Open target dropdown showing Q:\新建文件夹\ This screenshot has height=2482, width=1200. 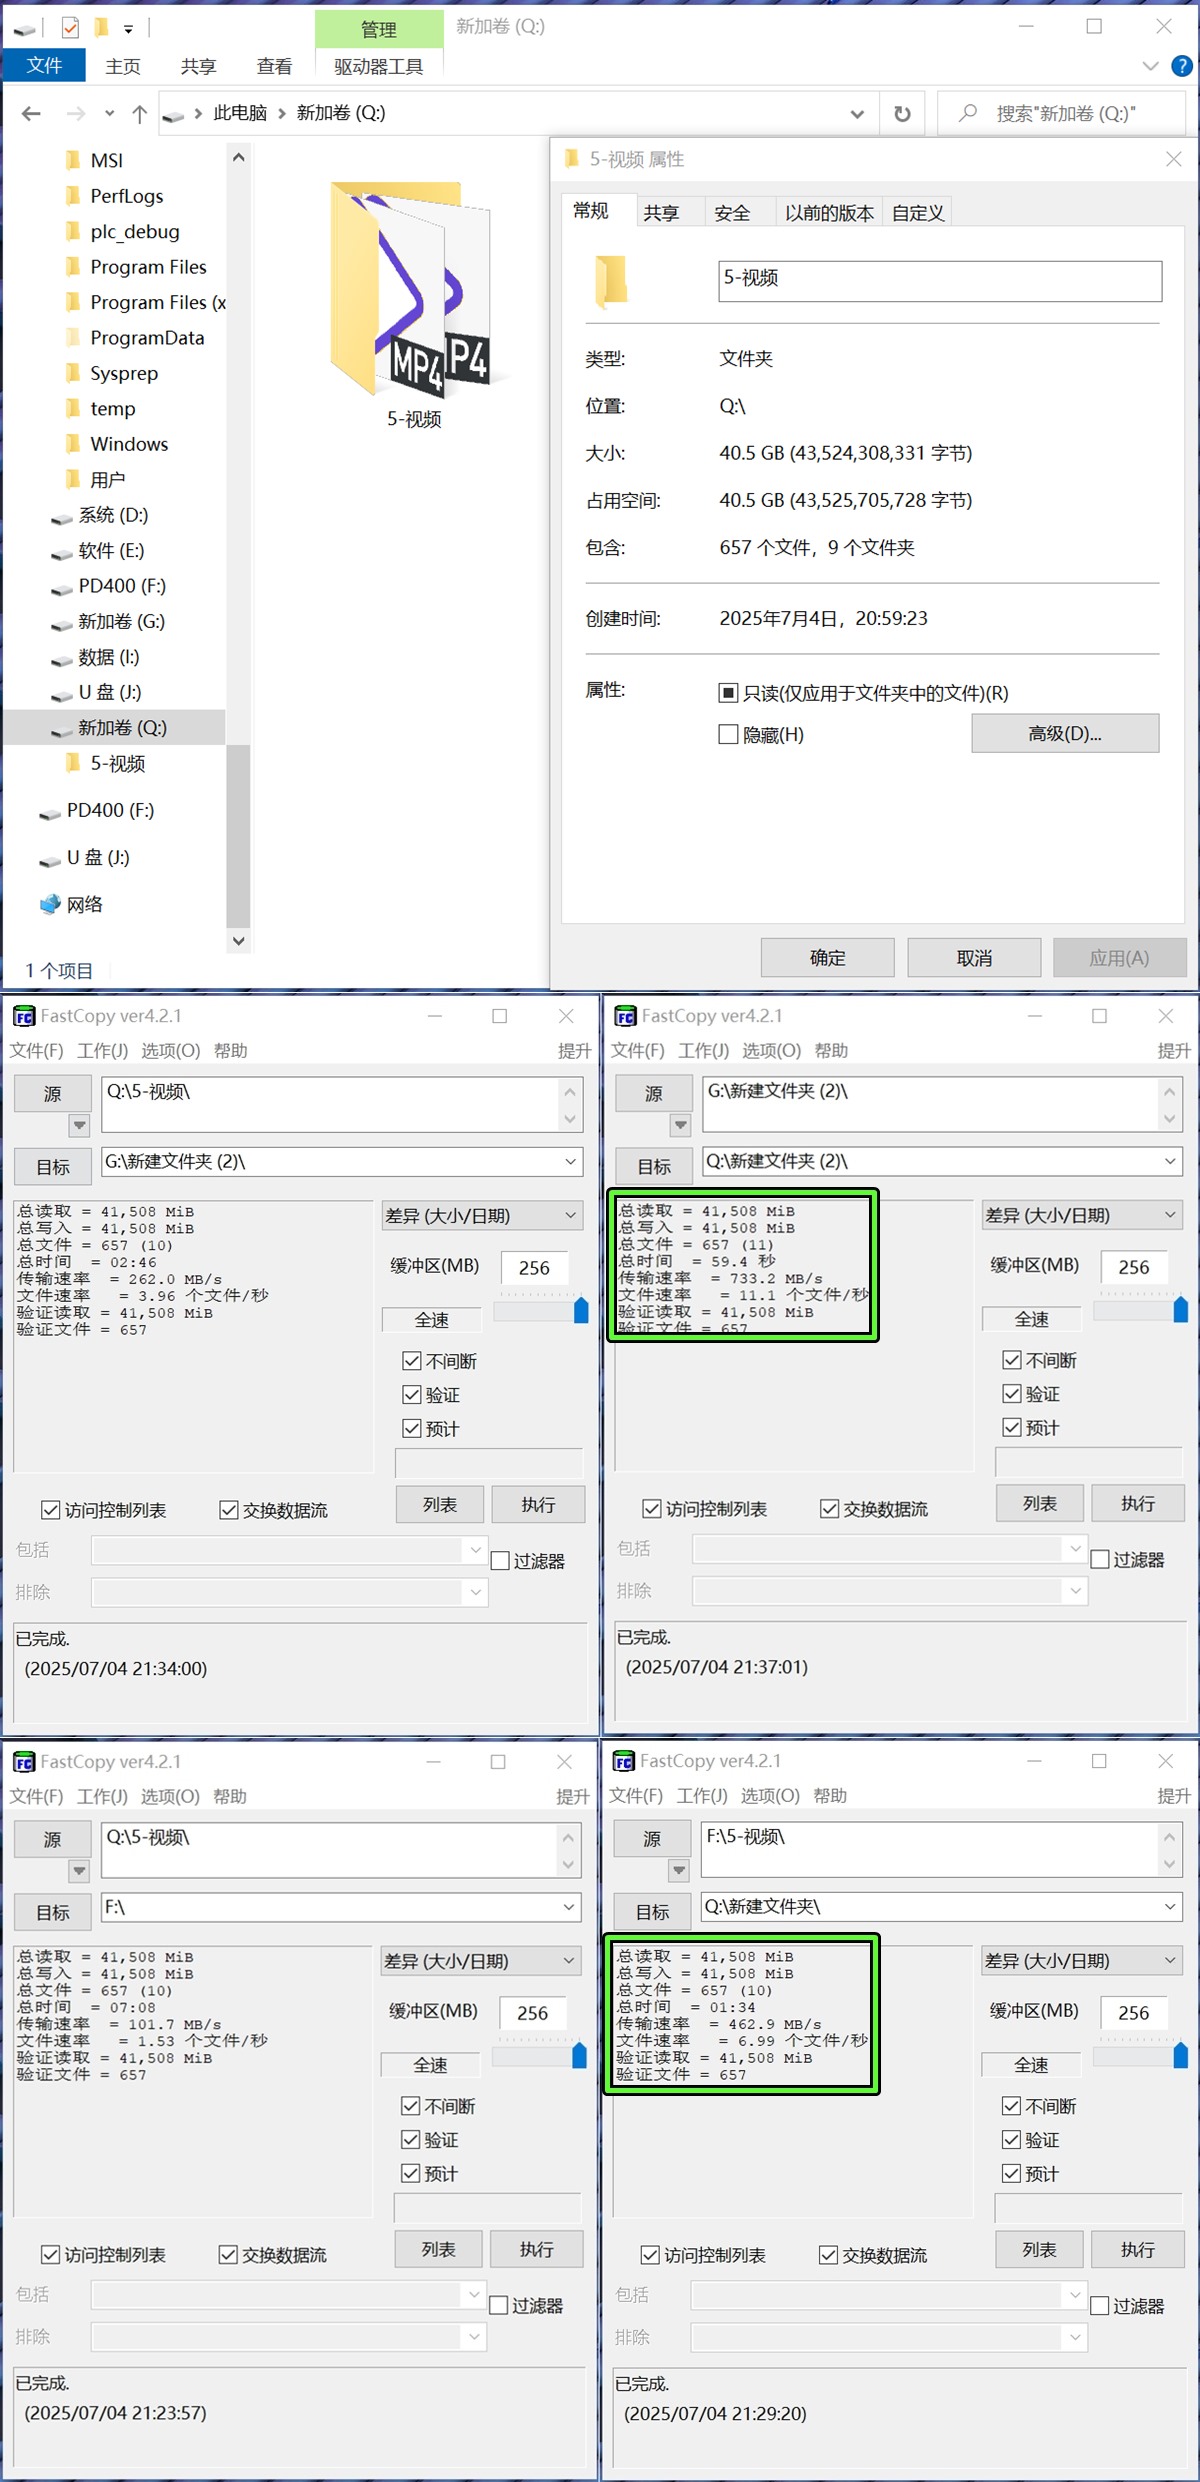click(1170, 1907)
